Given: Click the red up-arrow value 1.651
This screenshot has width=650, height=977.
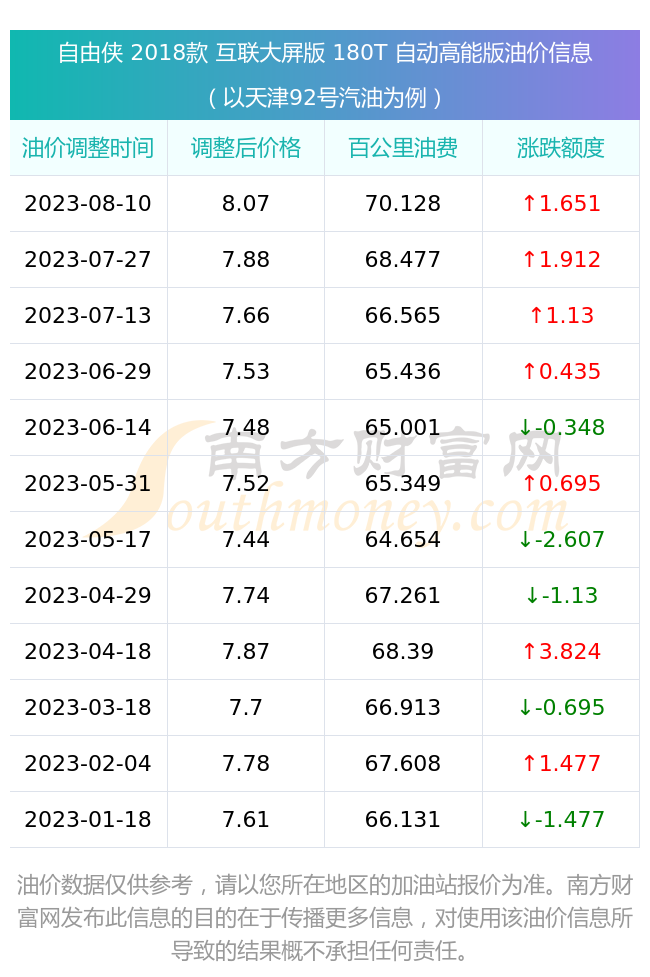Looking at the screenshot, I should click(561, 204).
